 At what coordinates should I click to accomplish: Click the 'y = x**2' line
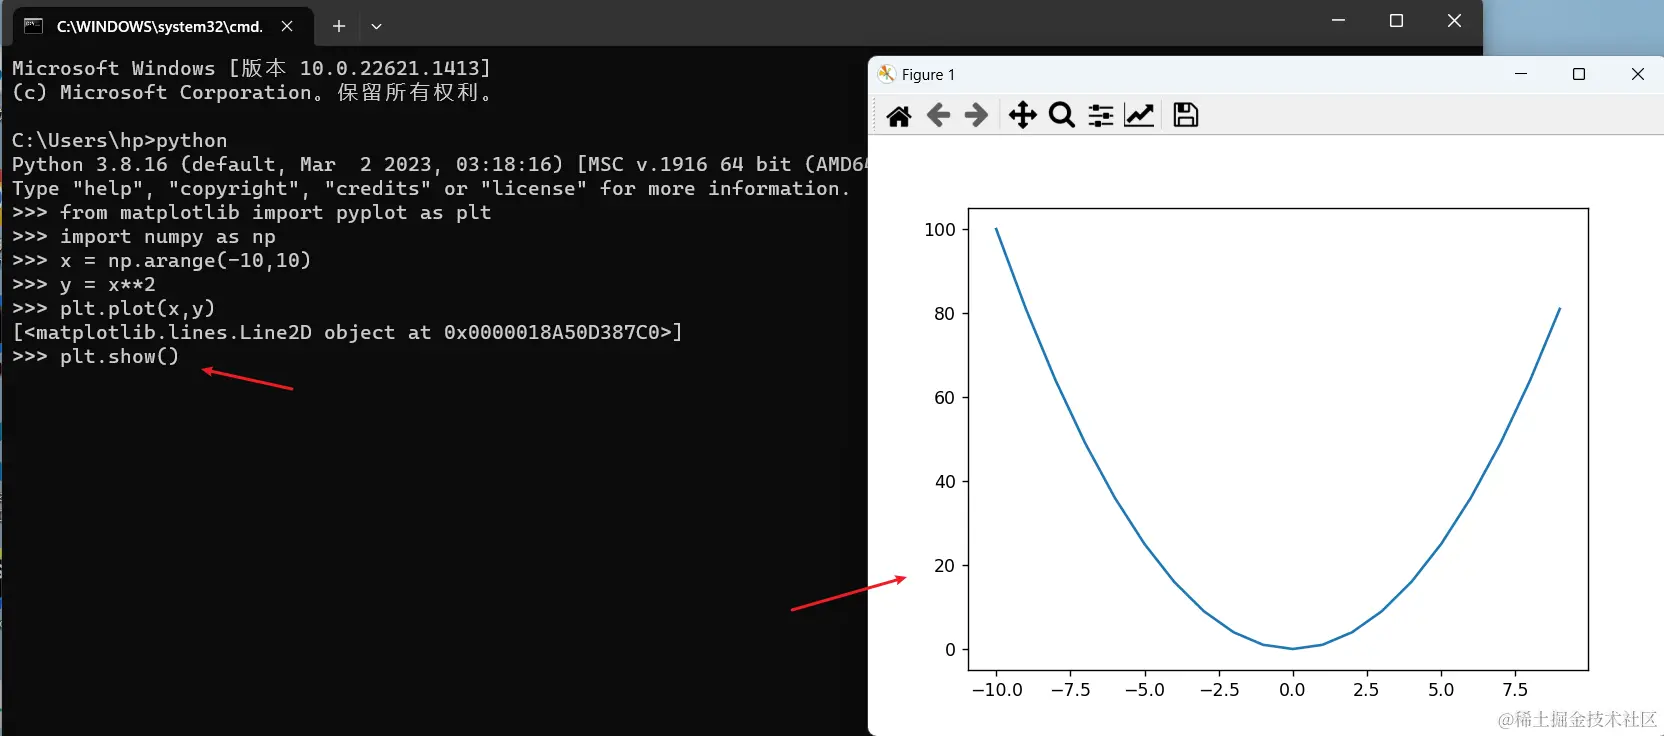84,285
